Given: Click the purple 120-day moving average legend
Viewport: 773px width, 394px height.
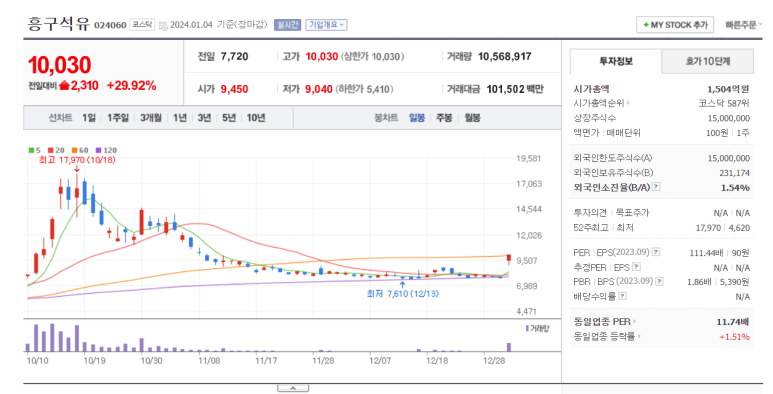Looking at the screenshot, I should coord(106,150).
